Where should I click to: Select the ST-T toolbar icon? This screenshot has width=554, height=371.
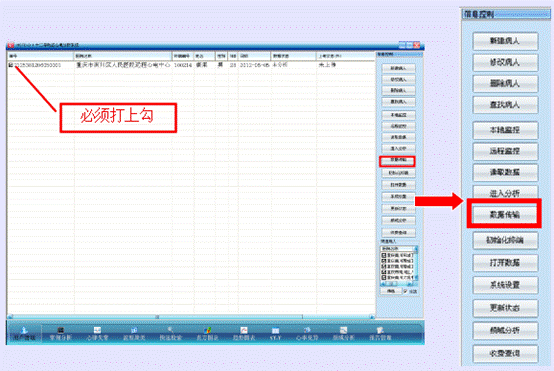pyautogui.click(x=275, y=334)
